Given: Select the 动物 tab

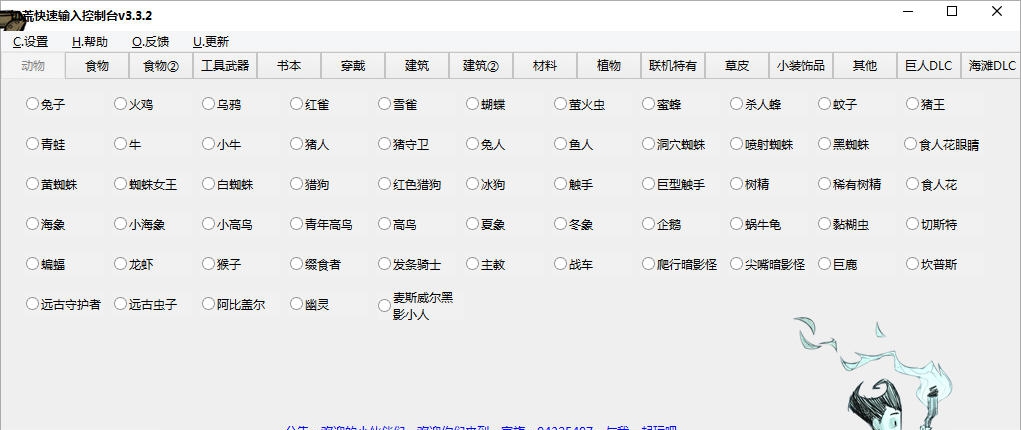Looking at the screenshot, I should 33,65.
